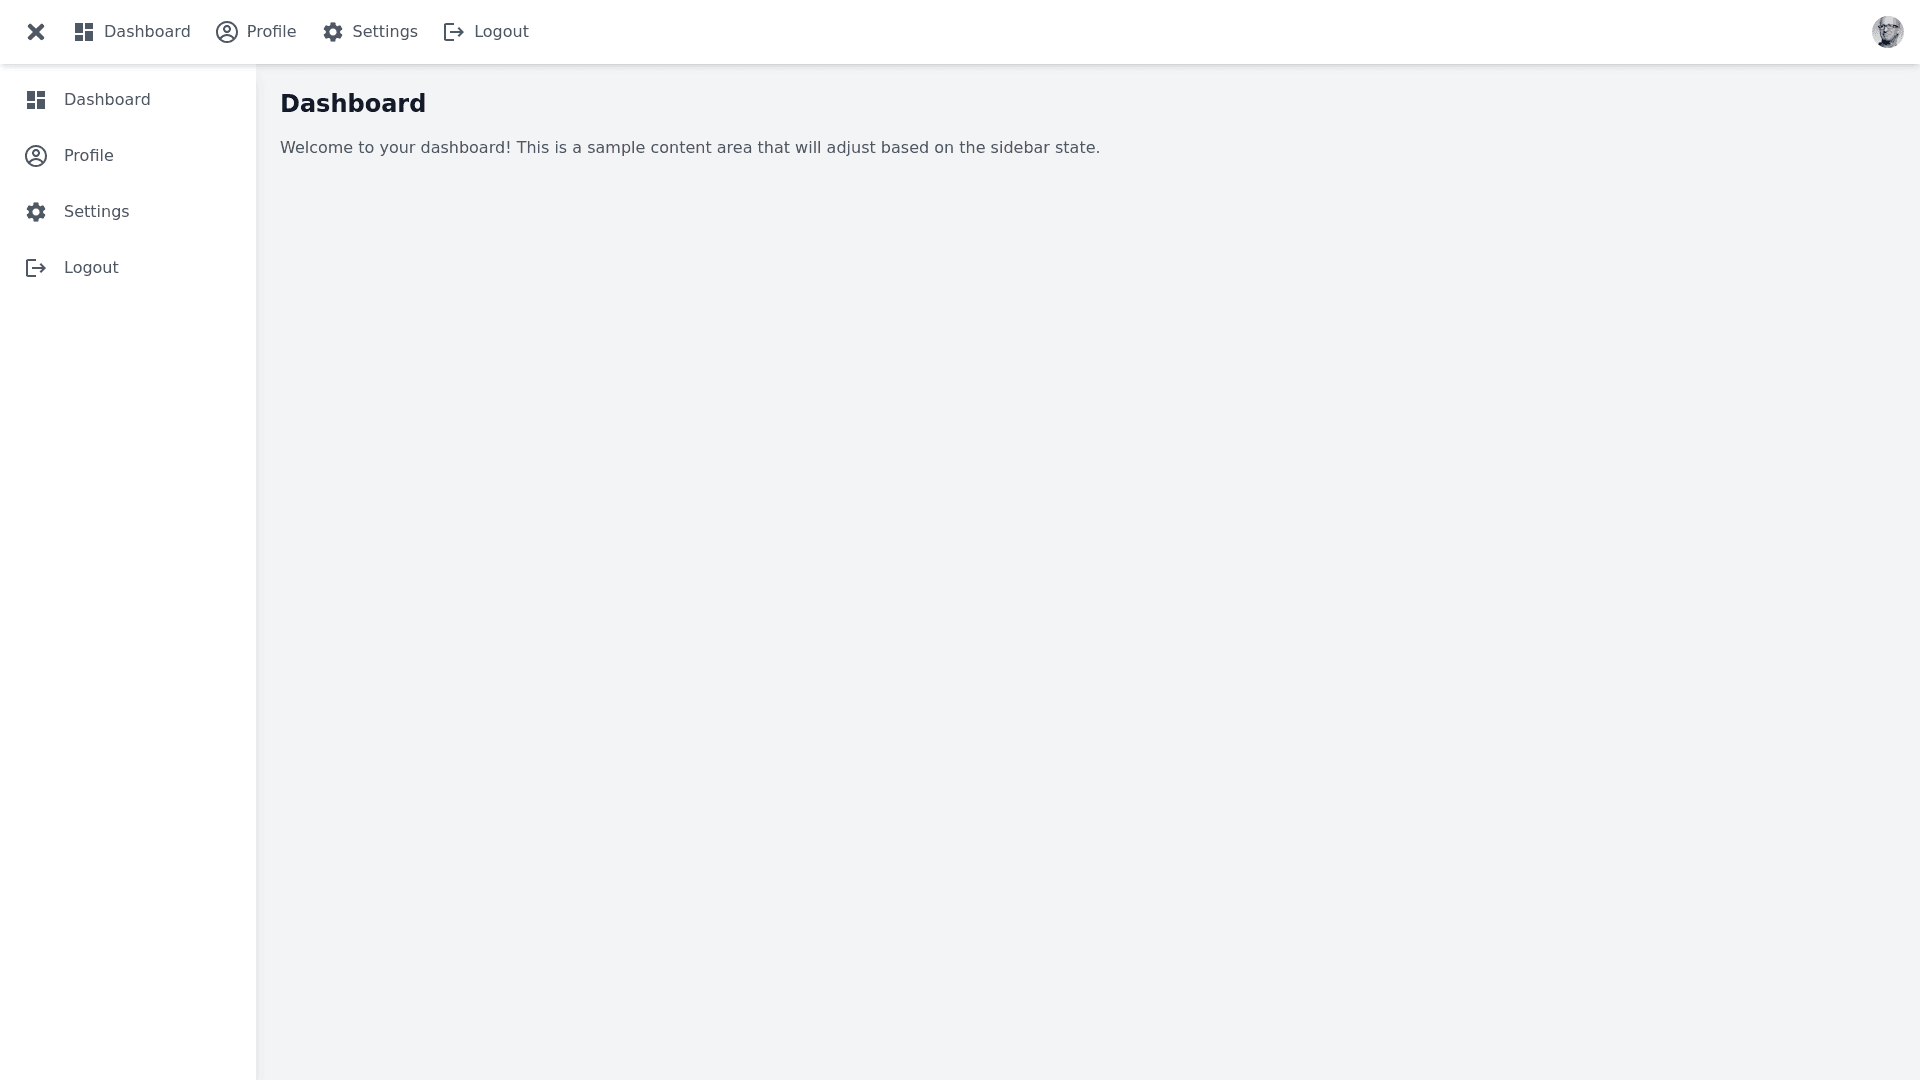Click the Logout arrow icon in top navbar
Viewport: 1920px width, 1080px height.
[454, 32]
